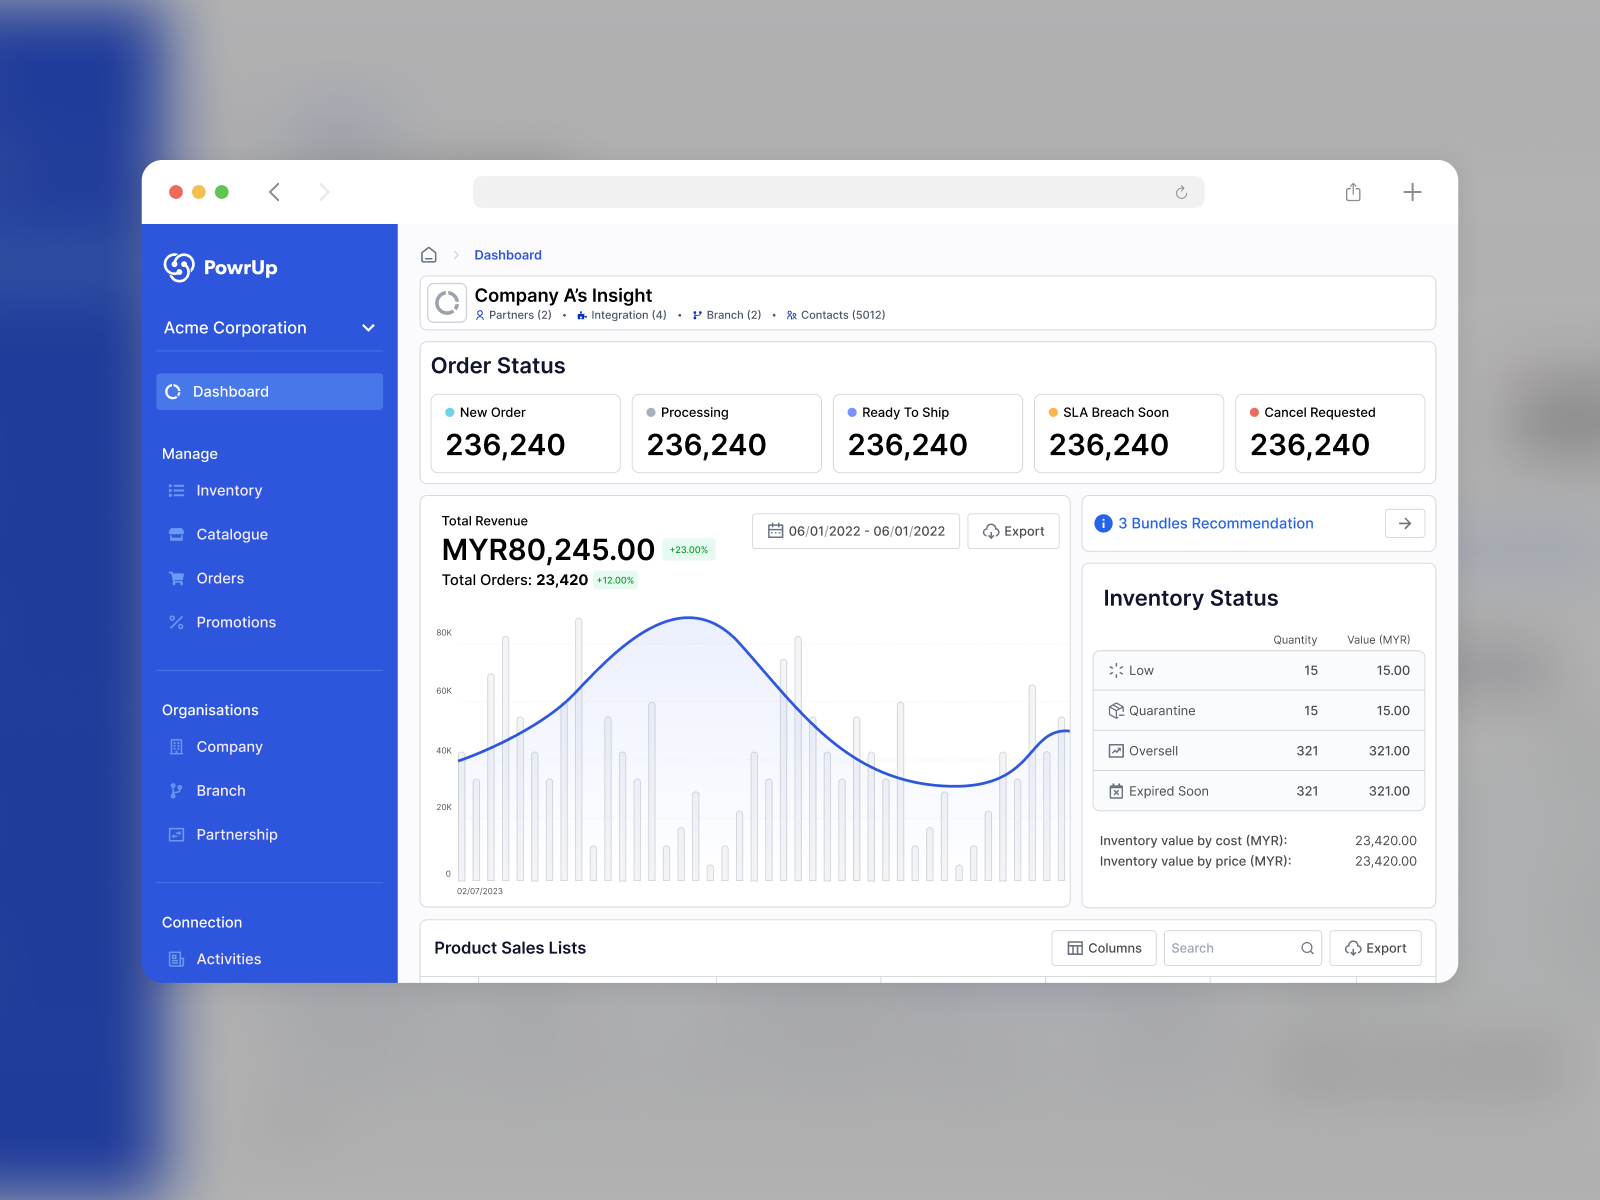Click the browser share icon
Viewport: 1600px width, 1200px height.
point(1353,192)
